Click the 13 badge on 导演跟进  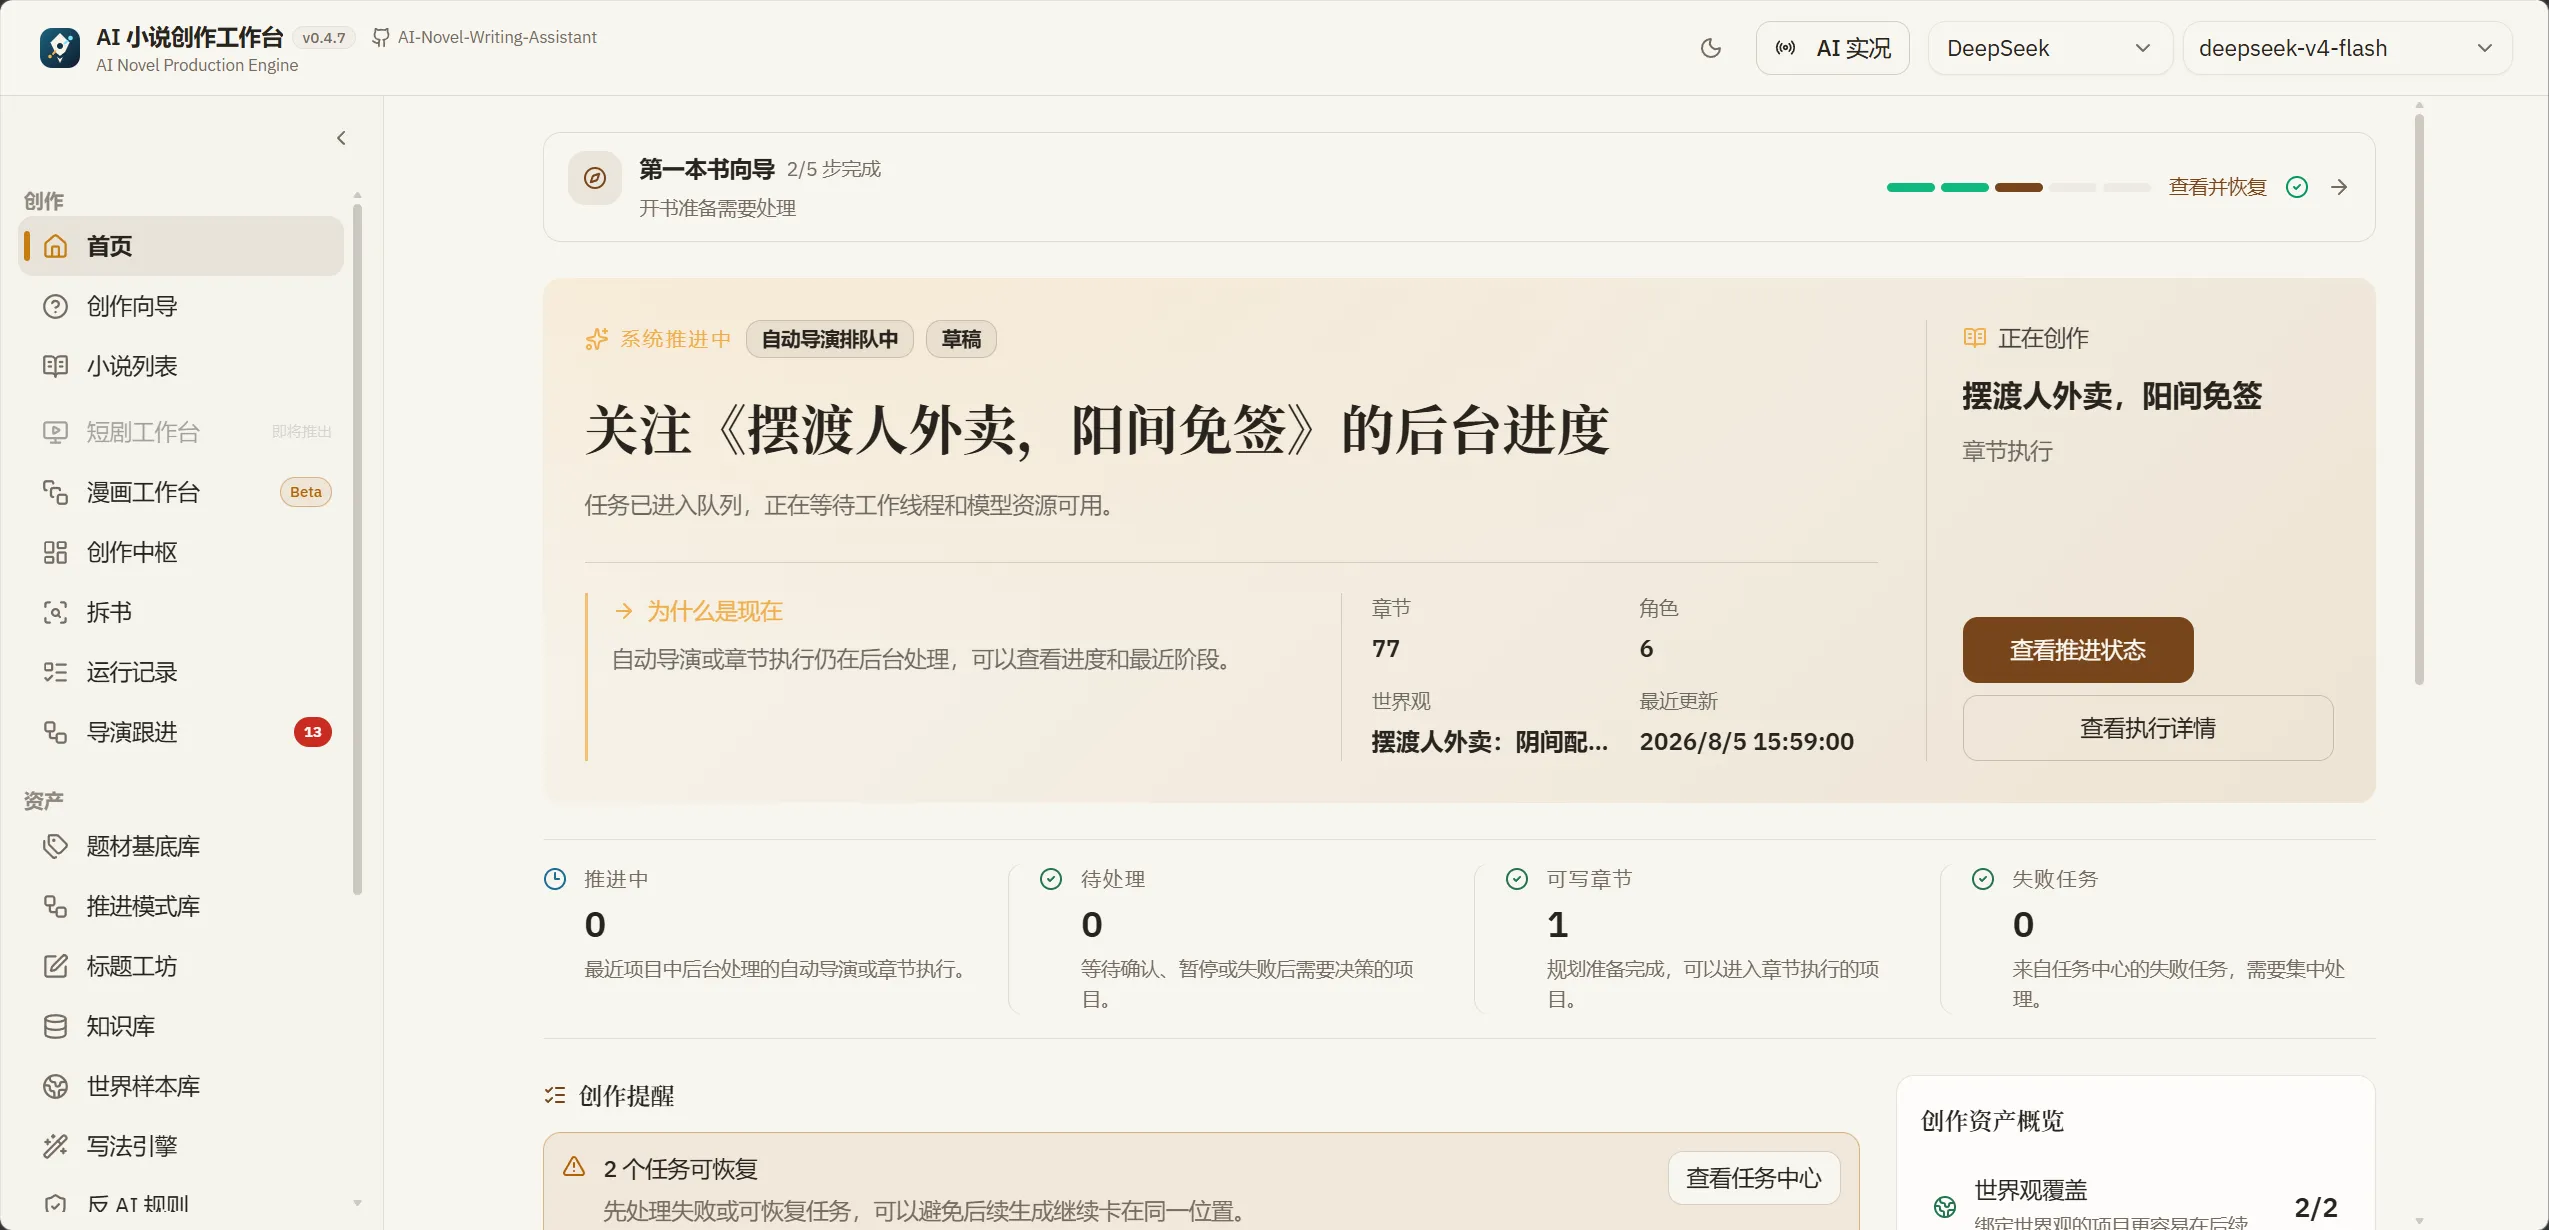[x=313, y=732]
